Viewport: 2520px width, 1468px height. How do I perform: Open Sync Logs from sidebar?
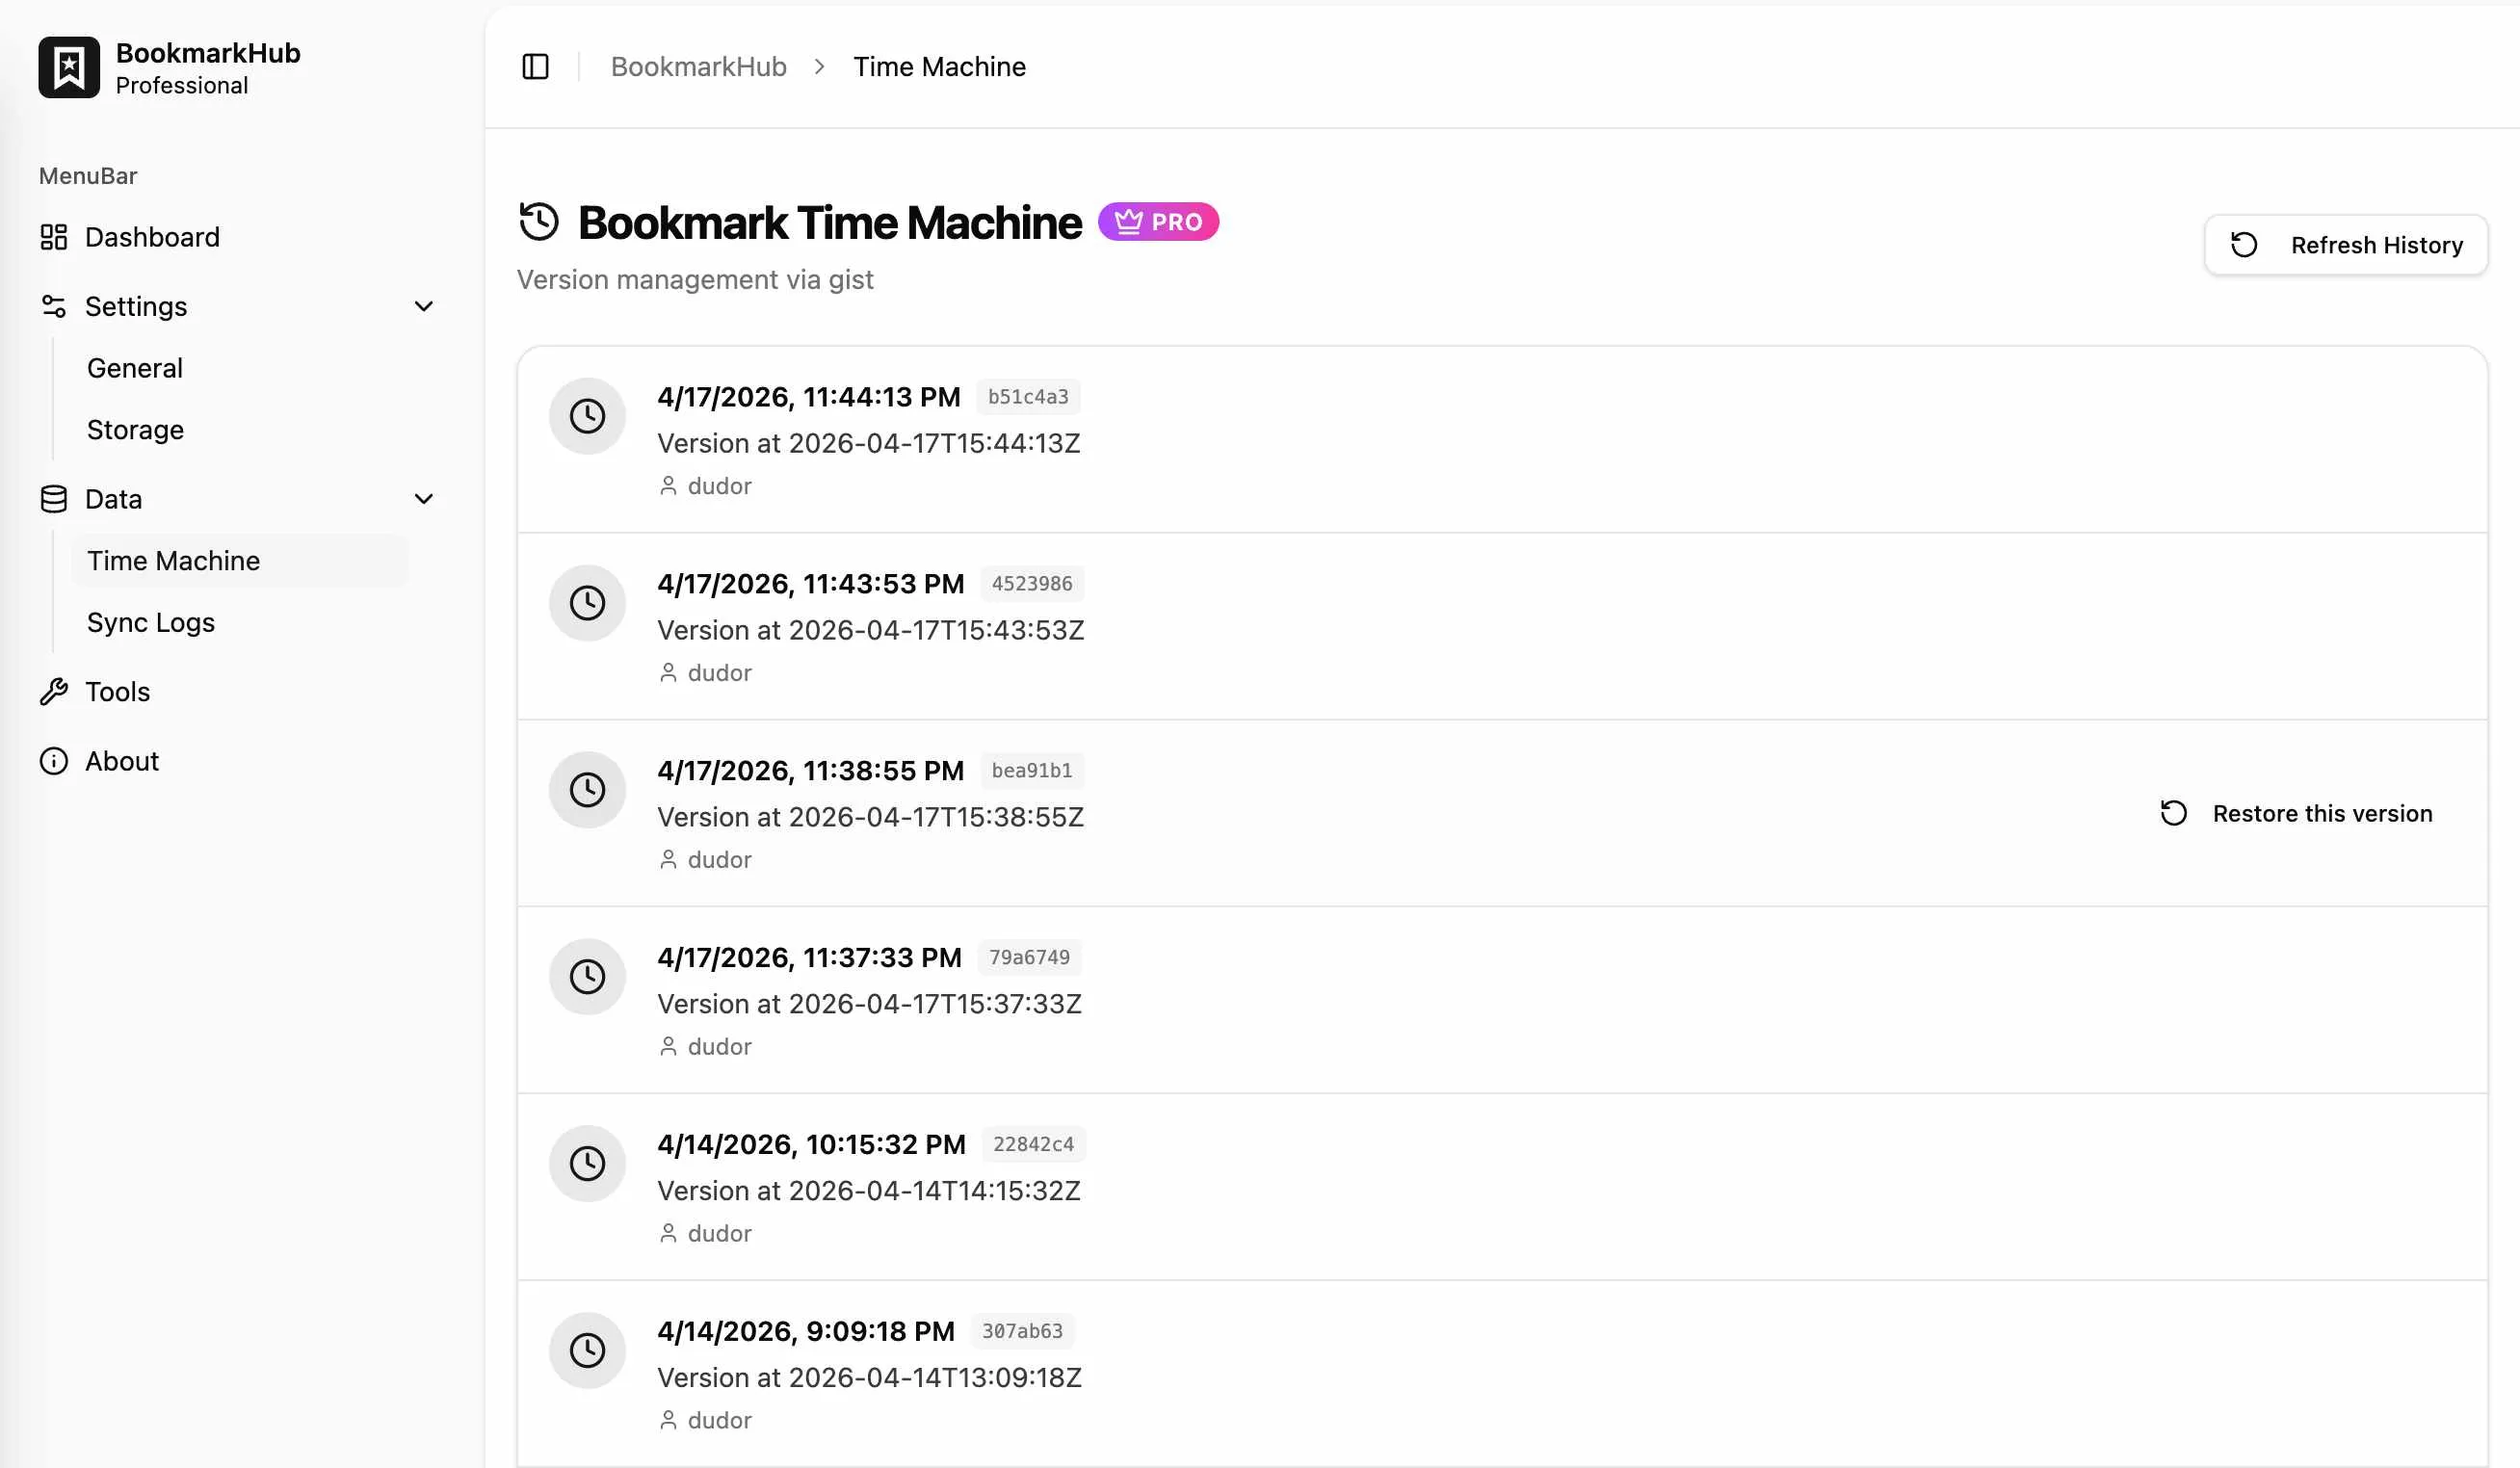coord(150,622)
